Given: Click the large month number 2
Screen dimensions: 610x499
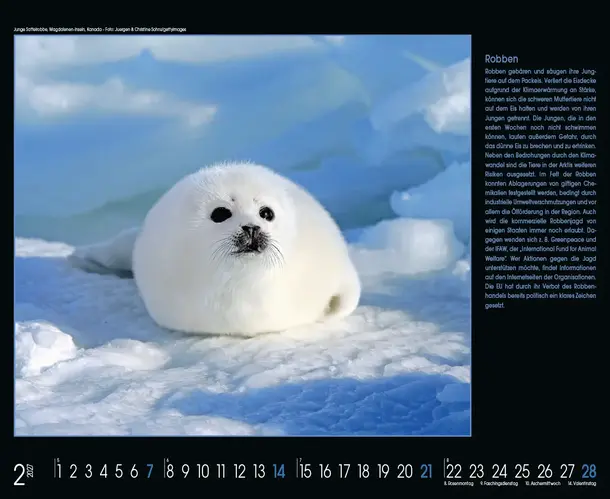Looking at the screenshot, I should (x=19, y=473).
